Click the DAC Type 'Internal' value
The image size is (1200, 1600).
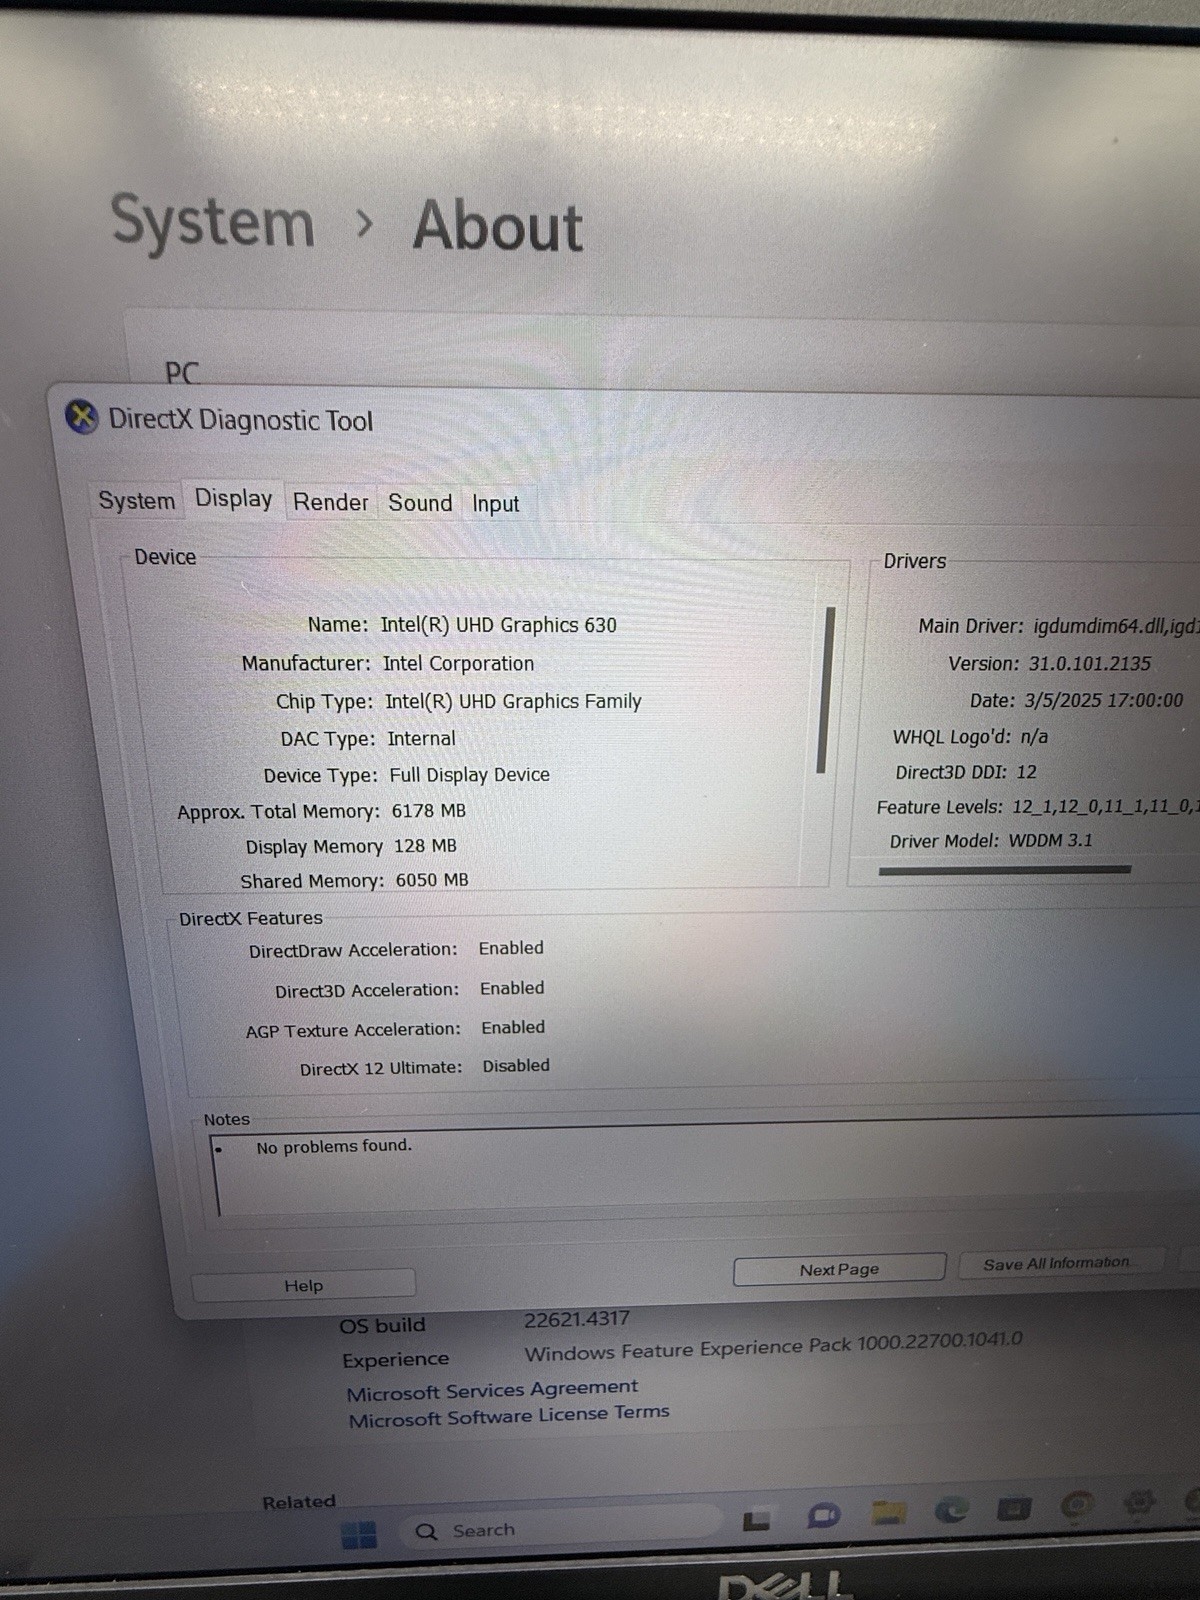pyautogui.click(x=421, y=738)
